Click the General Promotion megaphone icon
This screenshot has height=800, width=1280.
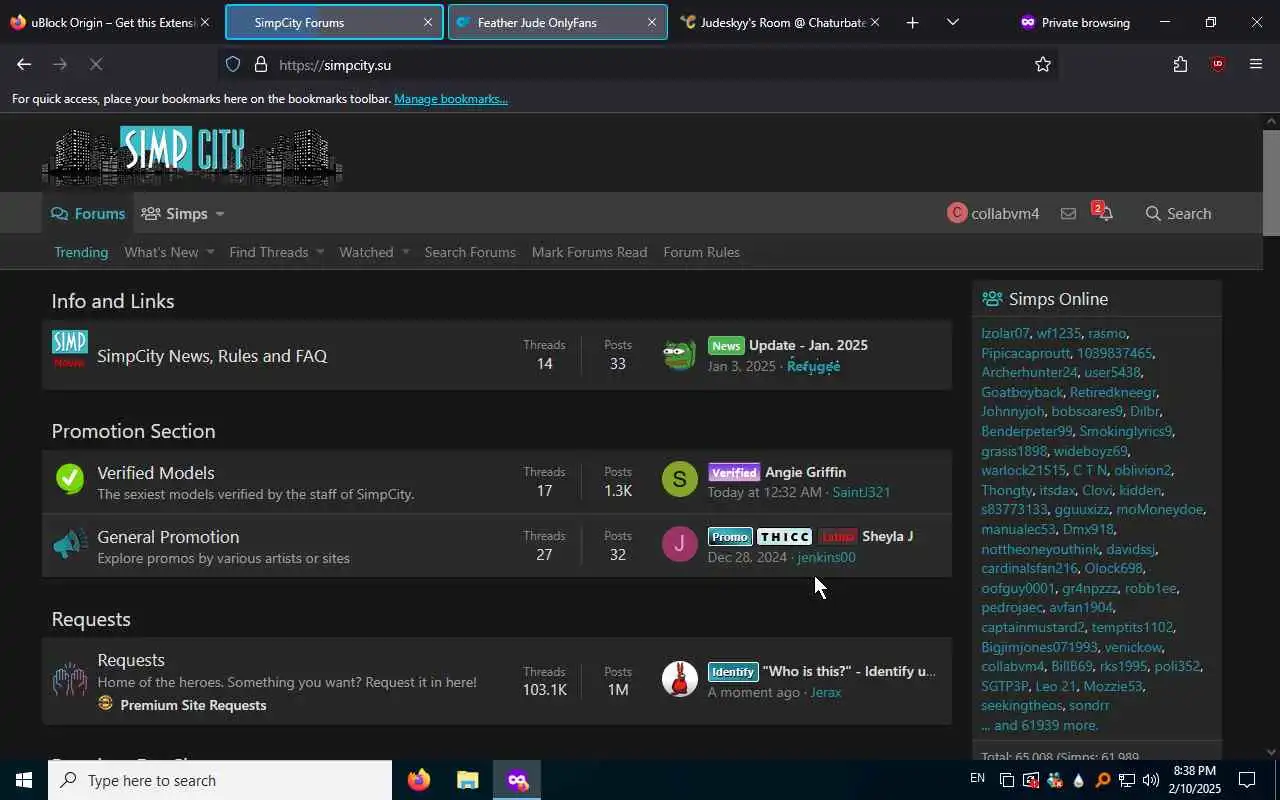70,543
